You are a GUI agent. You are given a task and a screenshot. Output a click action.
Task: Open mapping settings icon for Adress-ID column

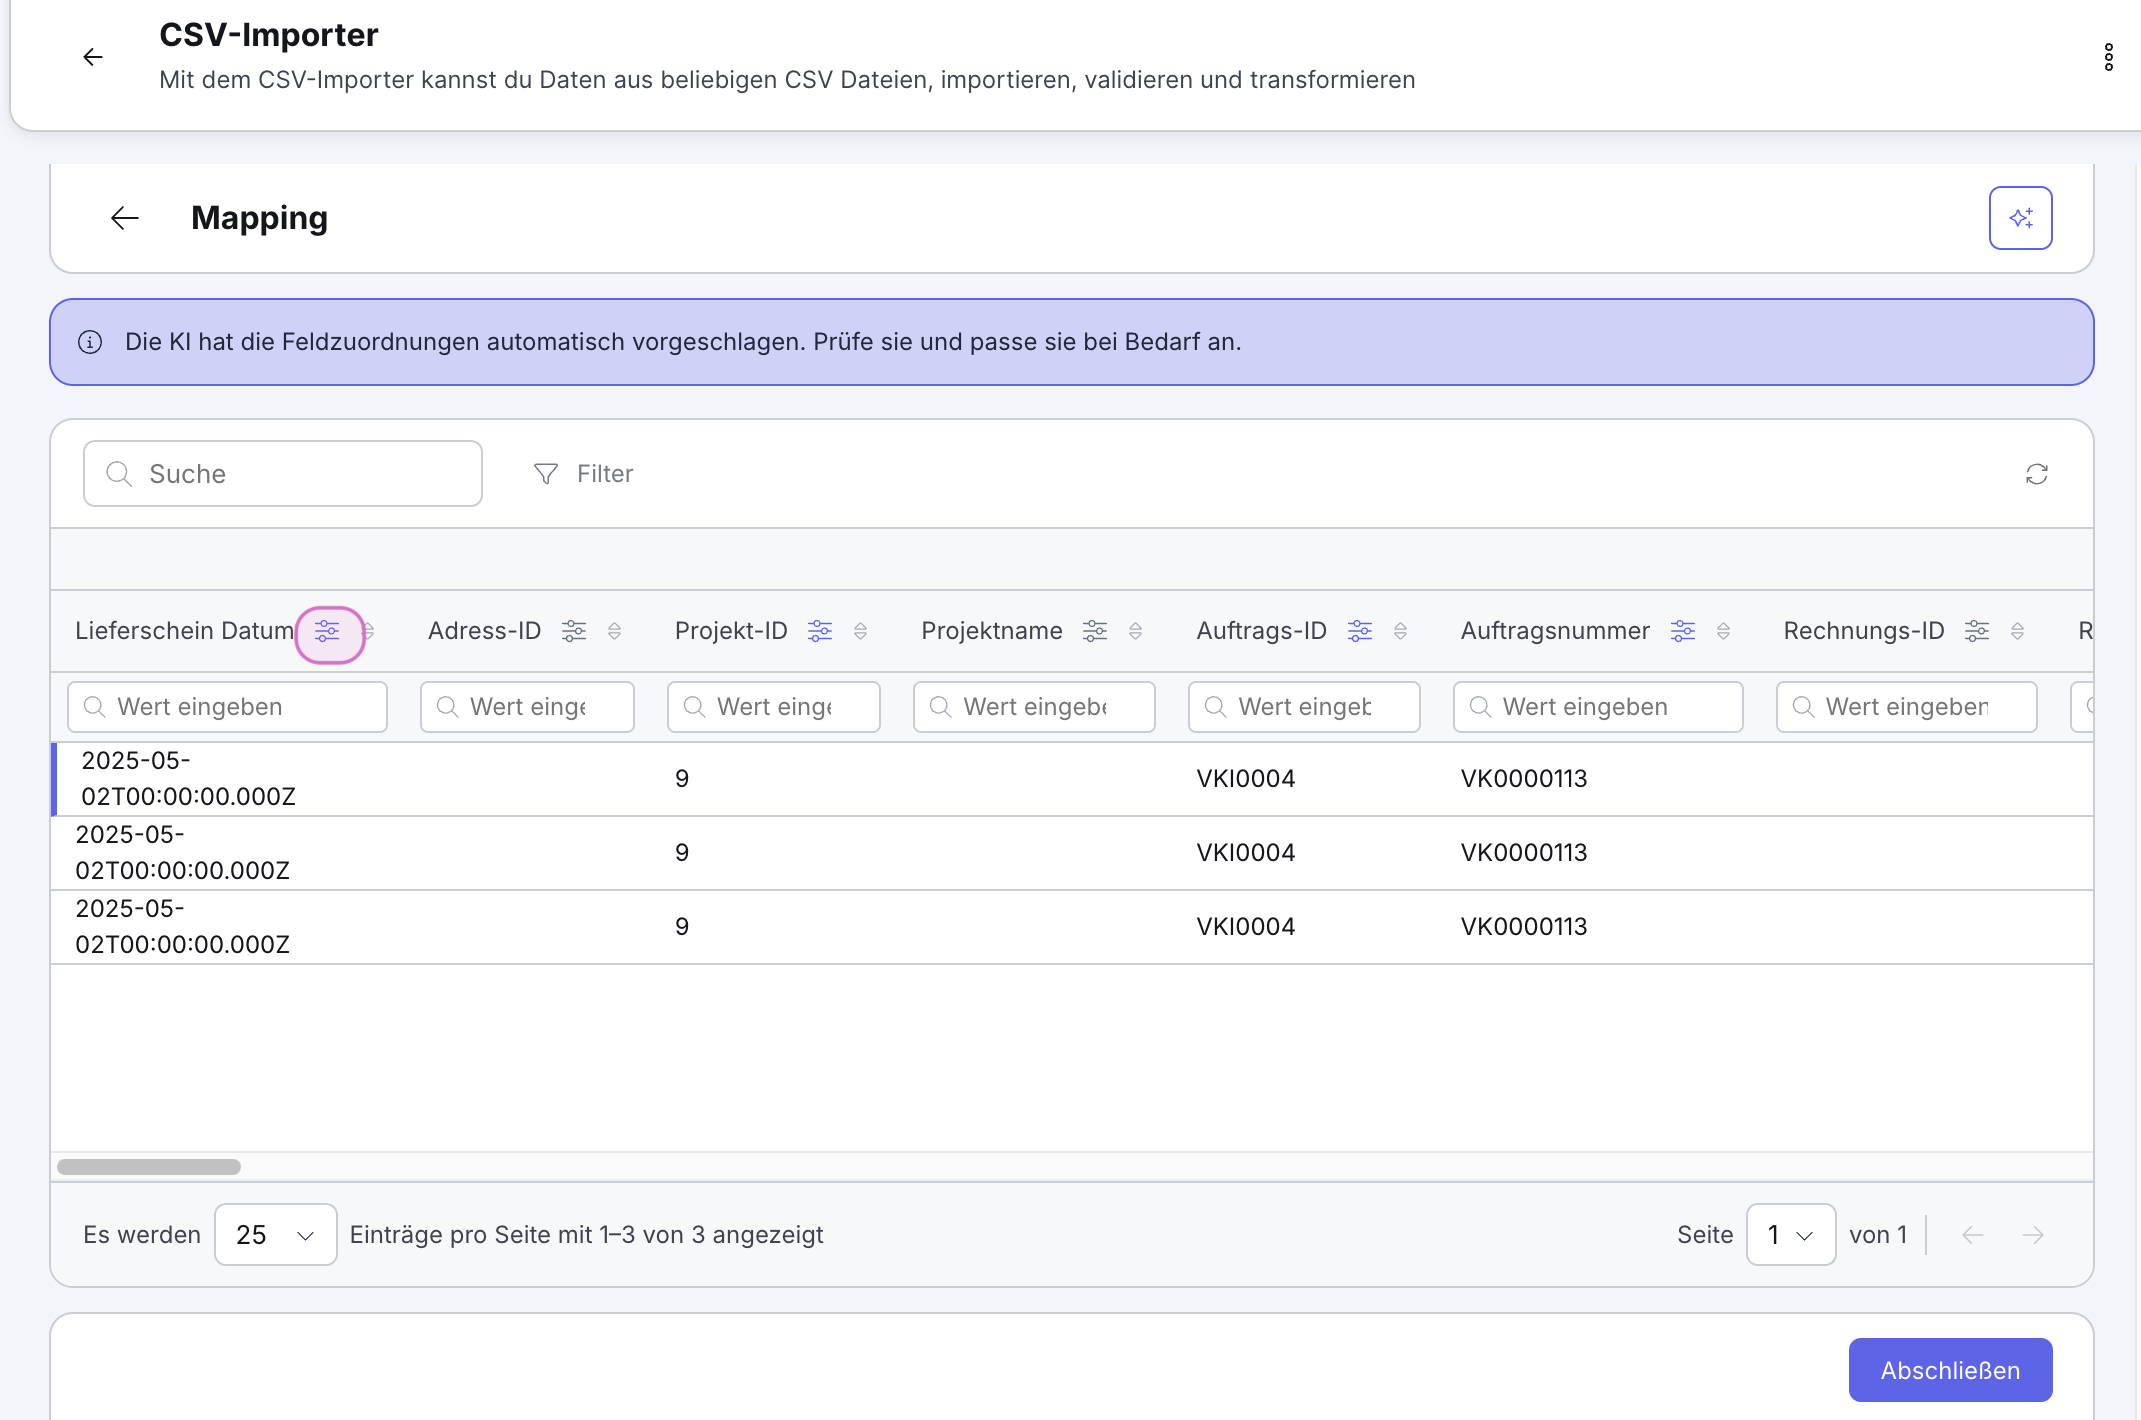(x=574, y=631)
